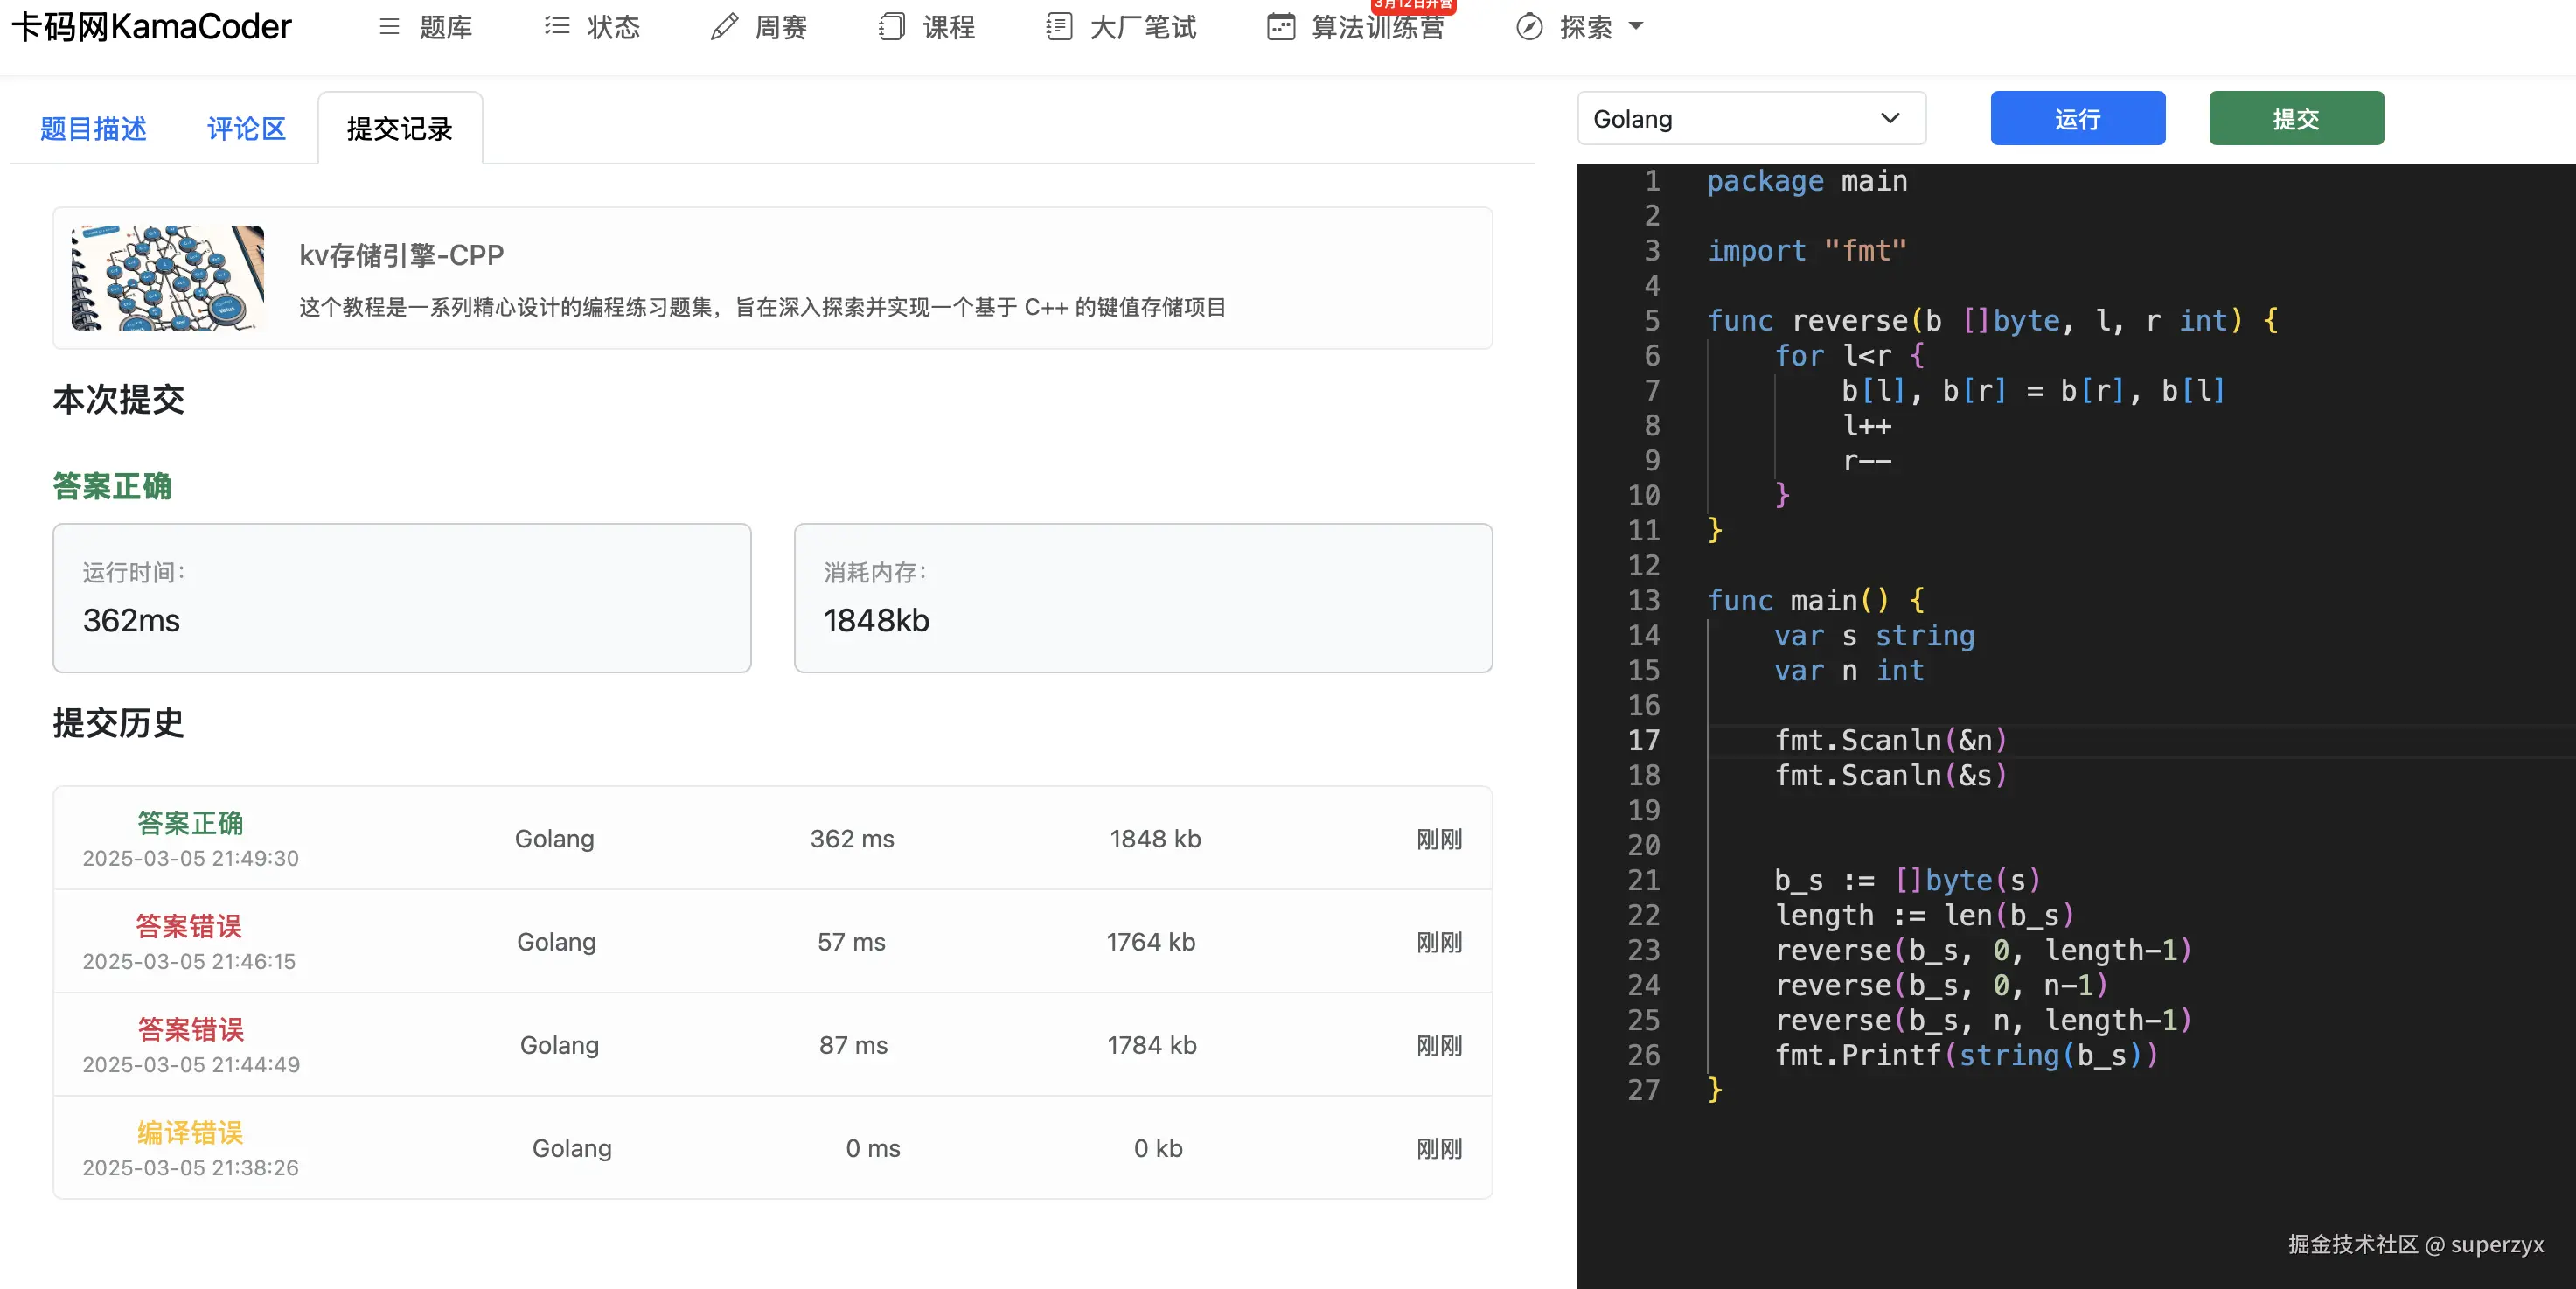Go to 卡码网KamaCoder home logo

[x=151, y=27]
